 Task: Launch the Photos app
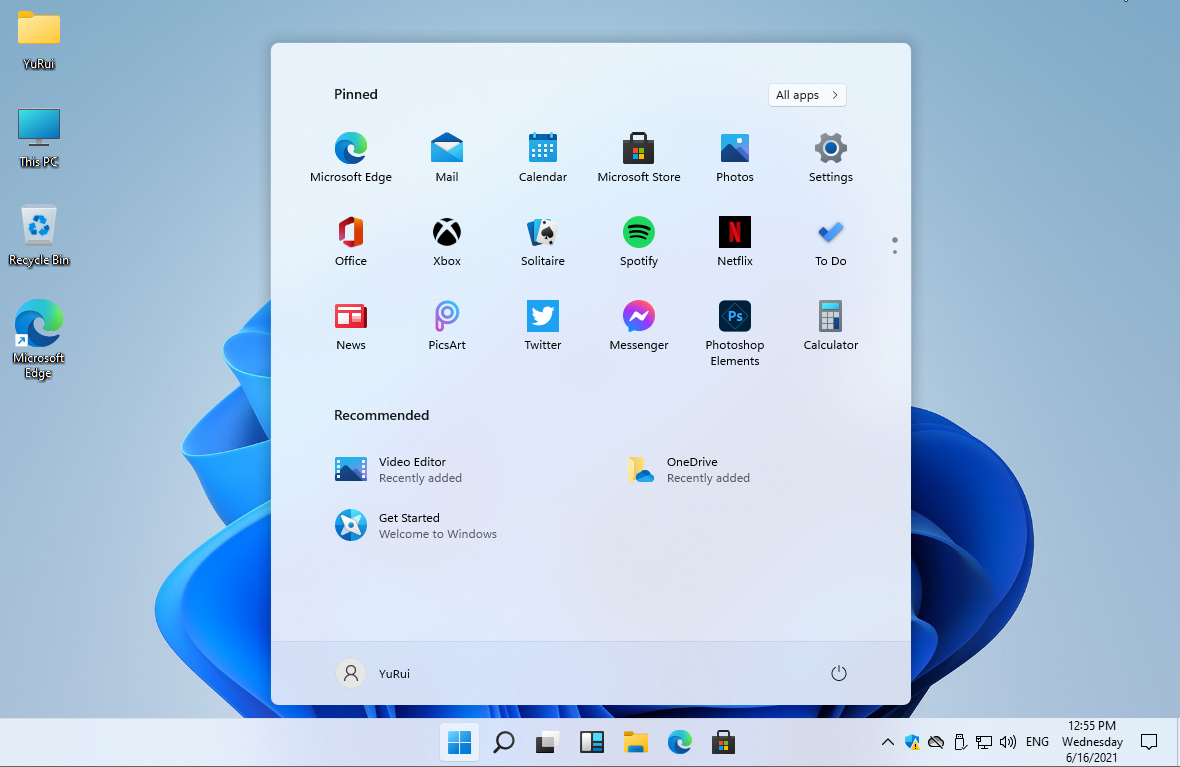coord(734,157)
